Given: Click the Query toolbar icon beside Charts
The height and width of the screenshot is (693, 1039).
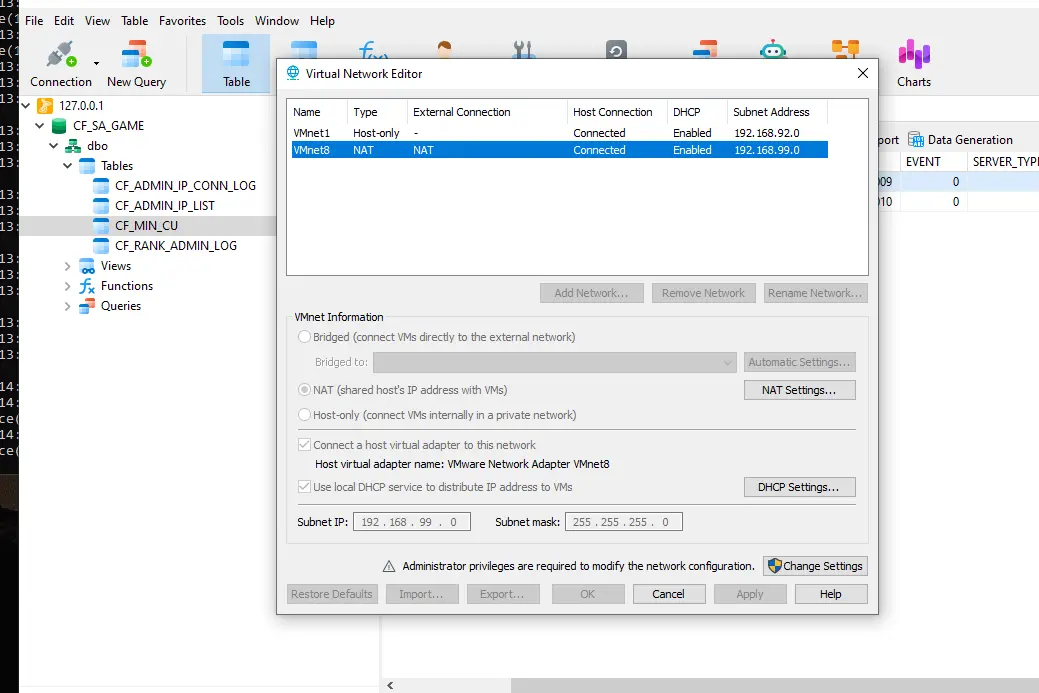Looking at the screenshot, I should coord(705,50).
